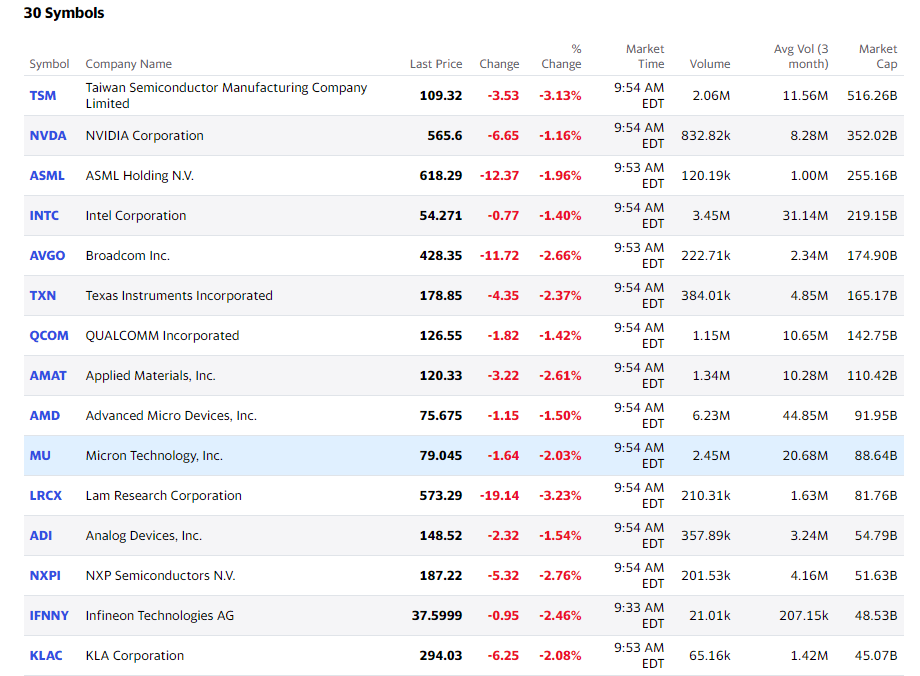This screenshot has height=676, width=920.
Task: Click KLA market cap 45.07B
Action: (876, 655)
